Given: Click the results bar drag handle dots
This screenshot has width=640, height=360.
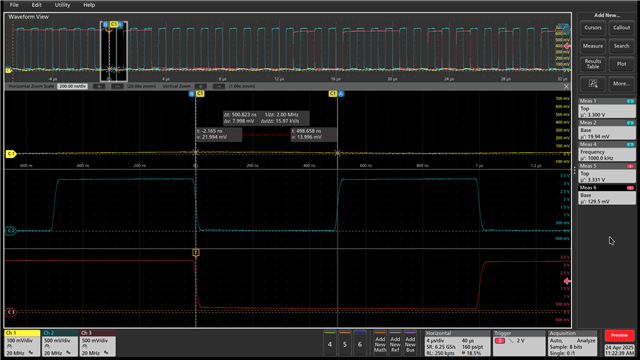Looking at the screenshot, I should pos(574,170).
